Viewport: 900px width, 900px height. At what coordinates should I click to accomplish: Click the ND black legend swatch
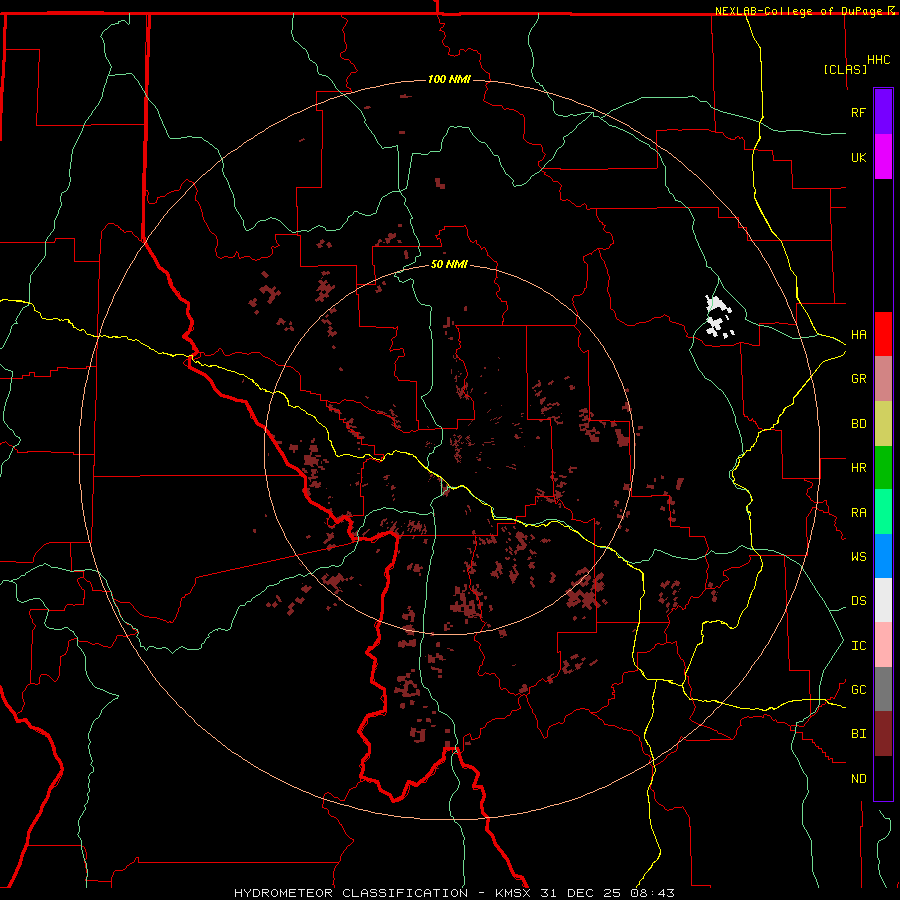[883, 778]
